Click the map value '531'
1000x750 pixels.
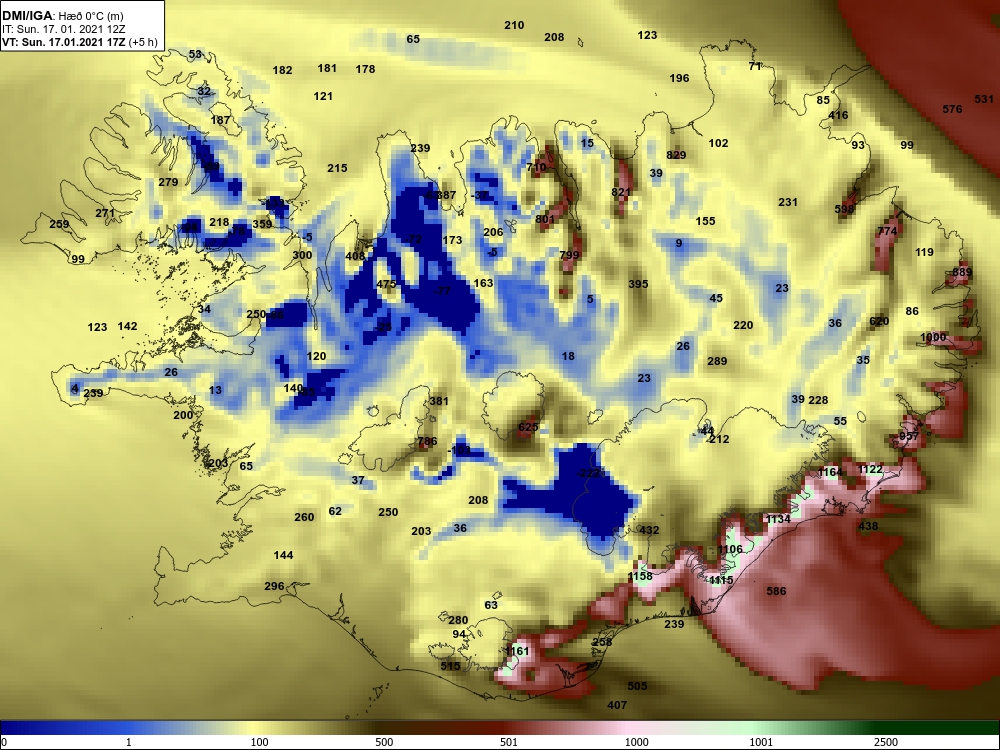click(x=984, y=99)
